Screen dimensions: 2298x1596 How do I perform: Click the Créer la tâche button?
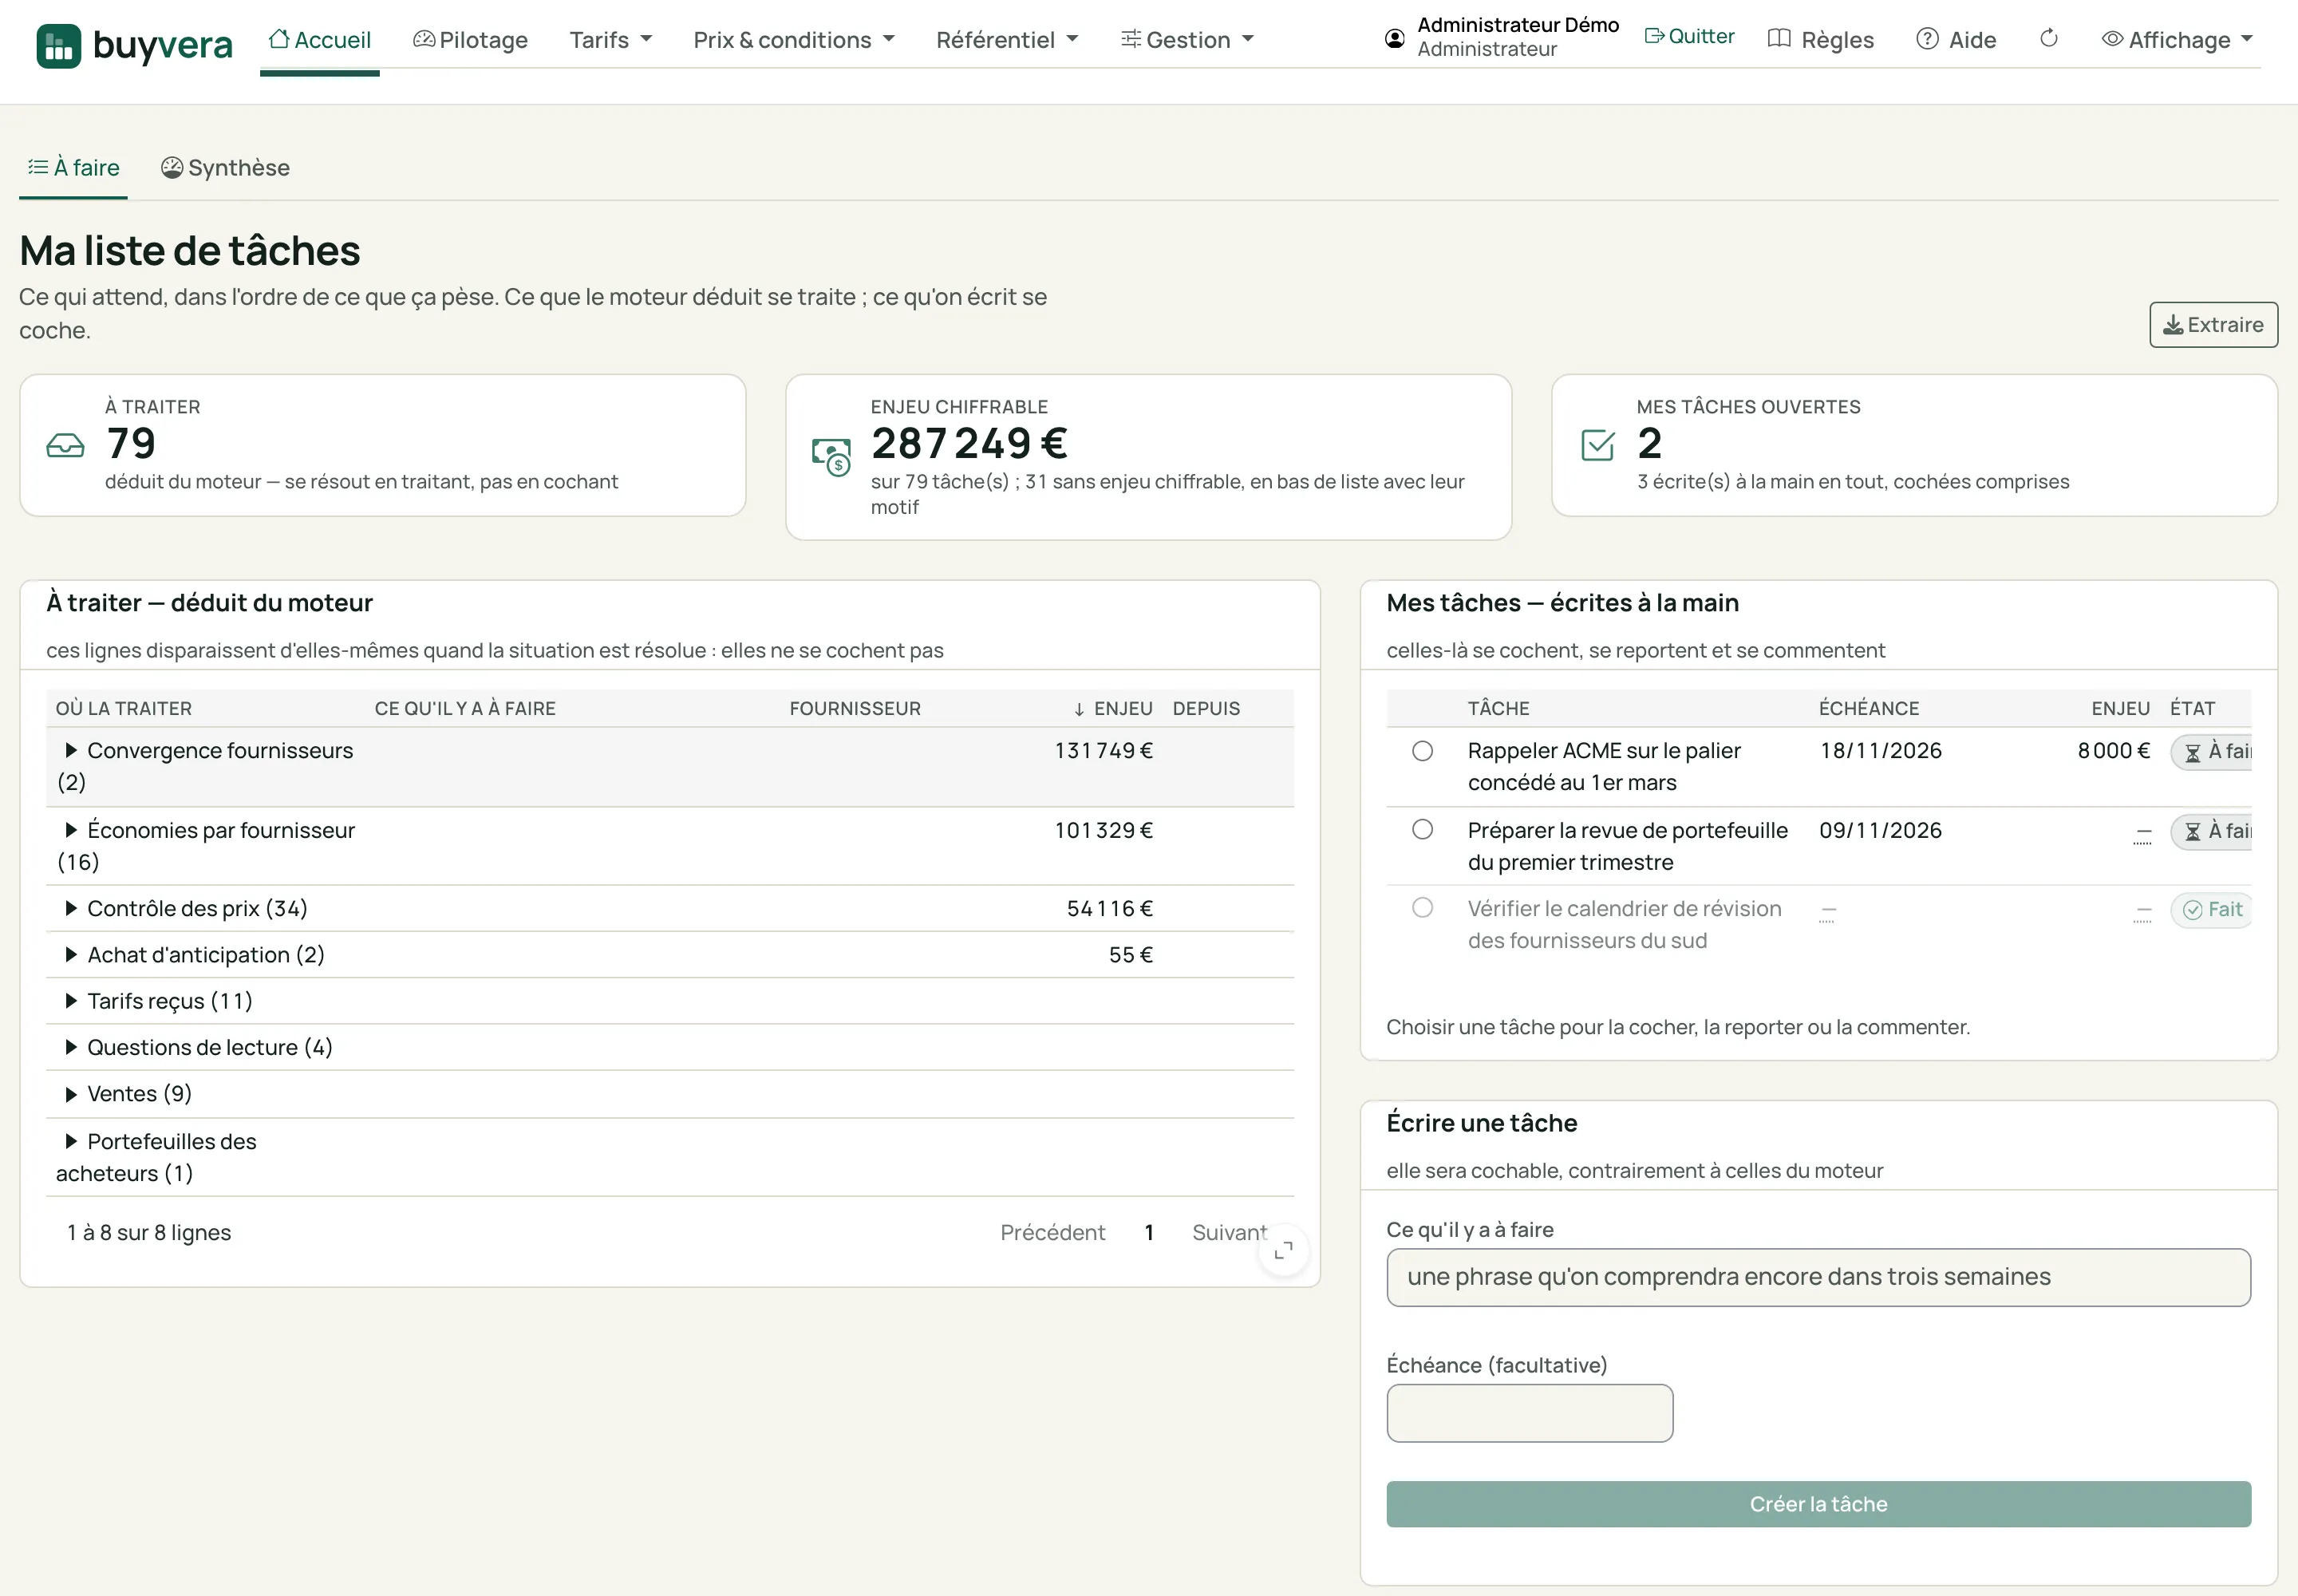[x=1818, y=1504]
